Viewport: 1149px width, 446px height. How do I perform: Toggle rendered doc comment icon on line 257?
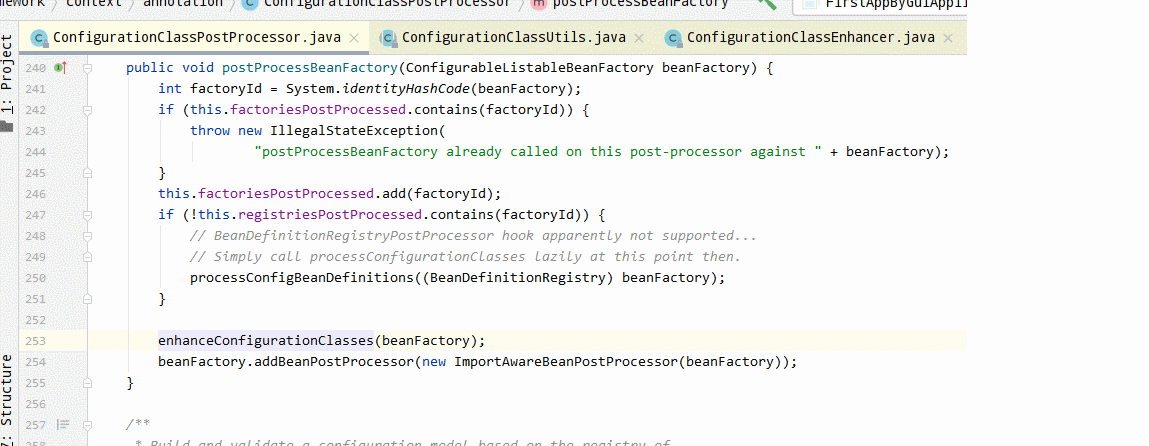(63, 424)
